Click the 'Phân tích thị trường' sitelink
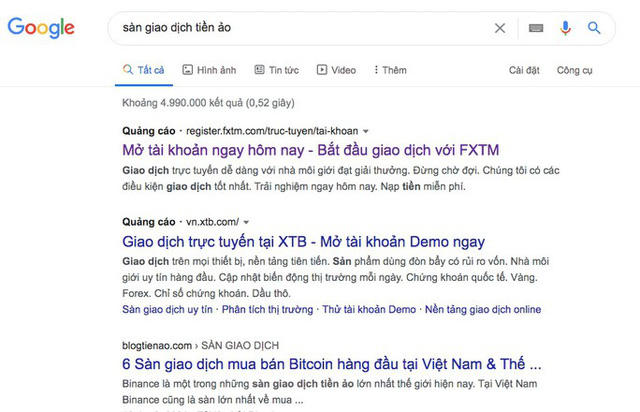 point(267,310)
